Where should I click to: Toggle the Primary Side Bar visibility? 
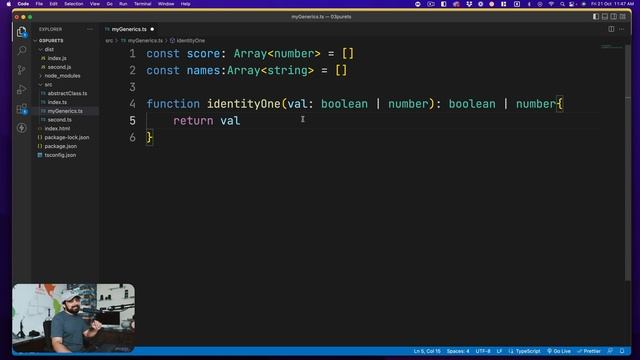pyautogui.click(x=596, y=17)
